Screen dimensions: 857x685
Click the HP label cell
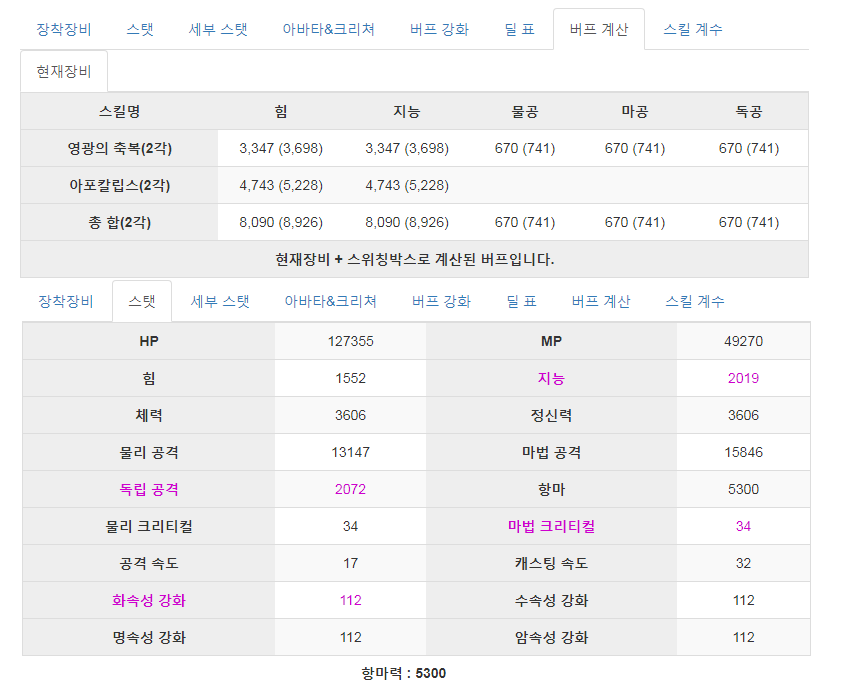(149, 341)
